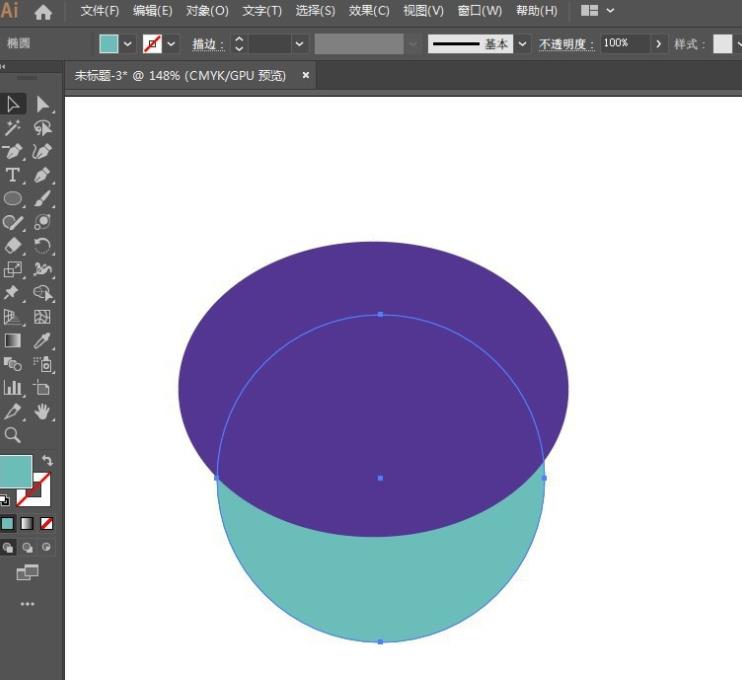Pick the Shaper tool
The height and width of the screenshot is (680, 742).
coord(13,222)
